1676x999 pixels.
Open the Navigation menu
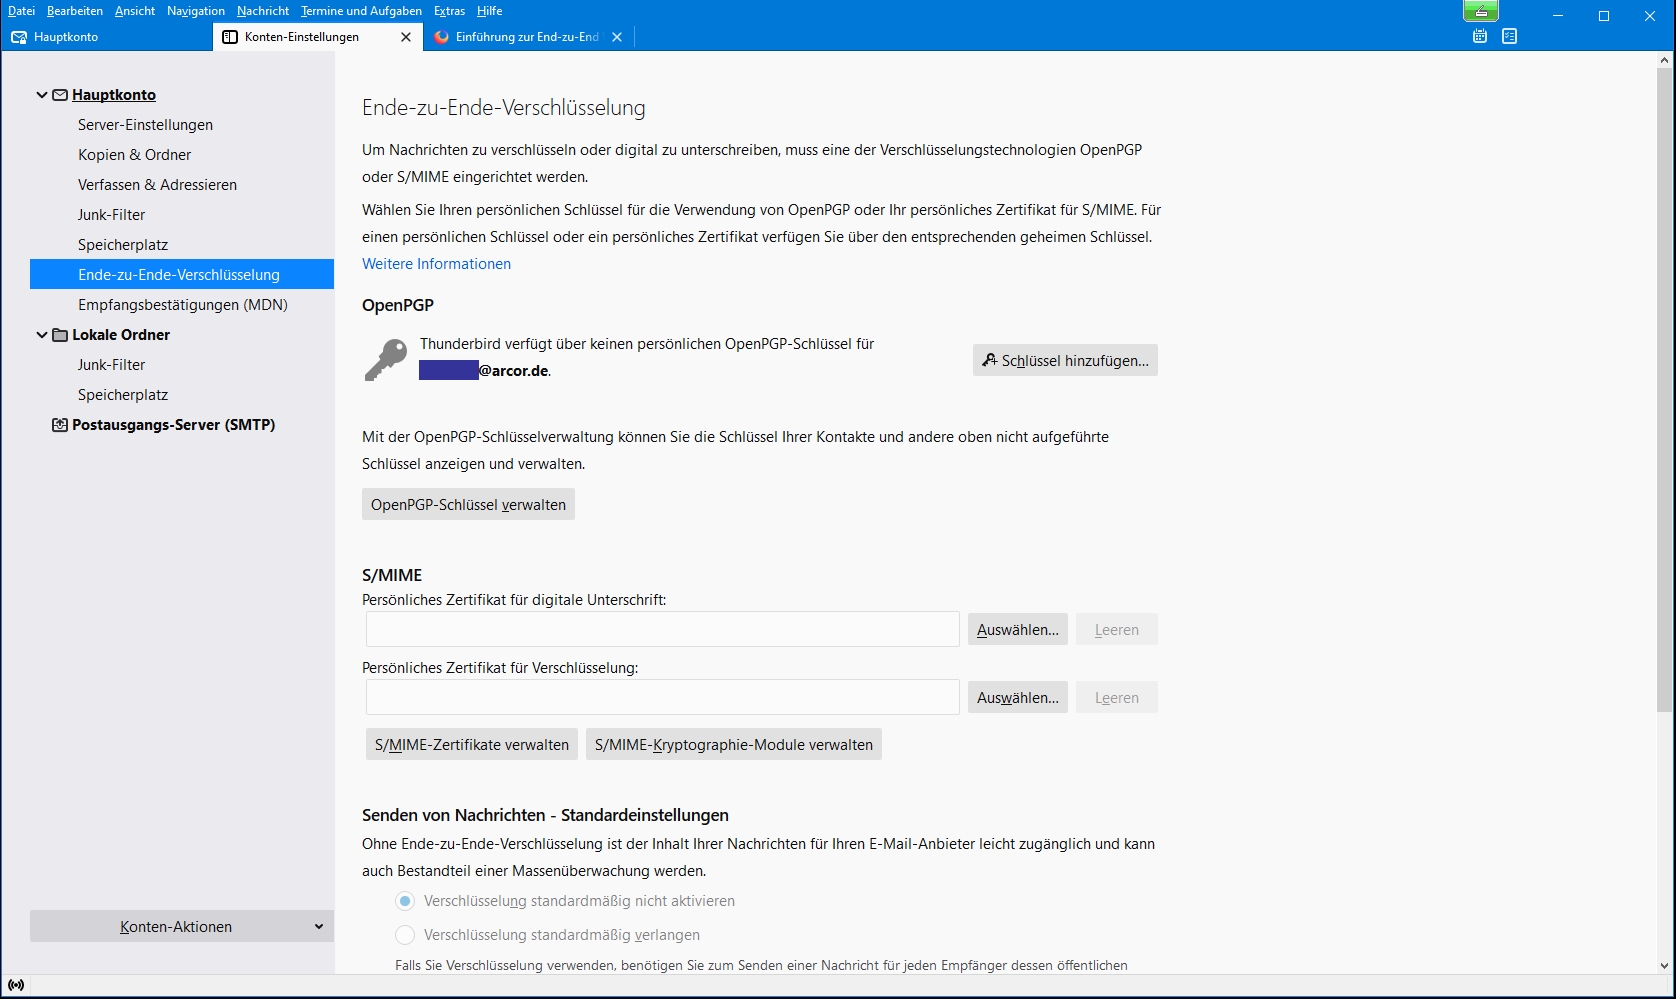tap(196, 11)
